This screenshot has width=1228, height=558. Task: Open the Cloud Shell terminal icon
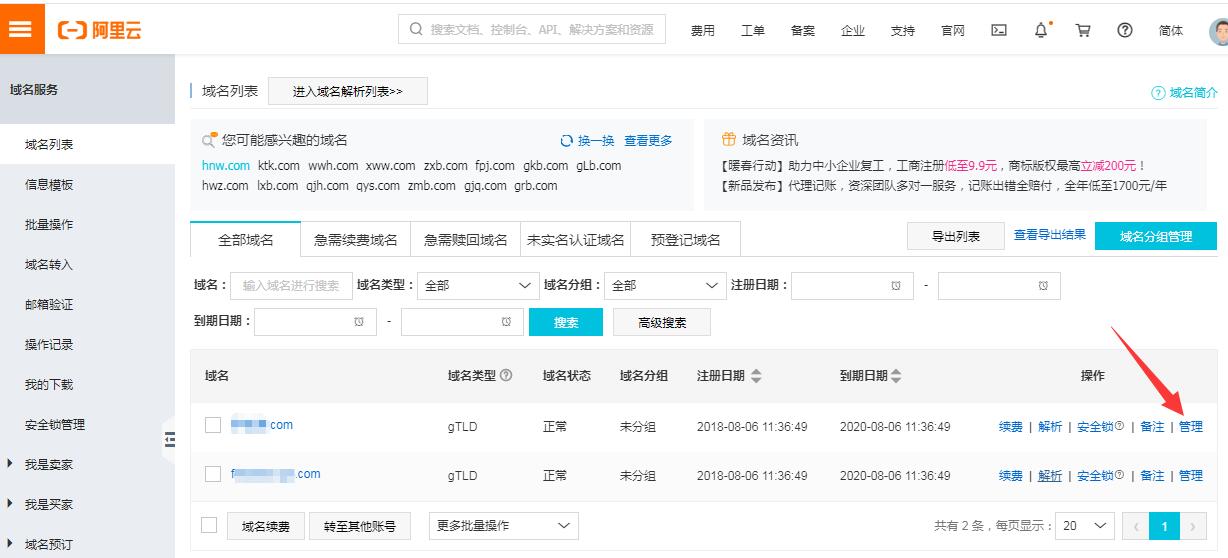(999, 30)
